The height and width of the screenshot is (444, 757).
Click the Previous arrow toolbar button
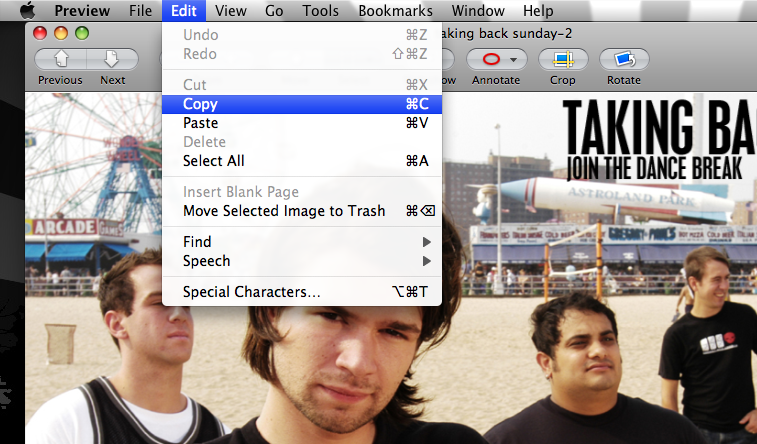pyautogui.click(x=60, y=59)
